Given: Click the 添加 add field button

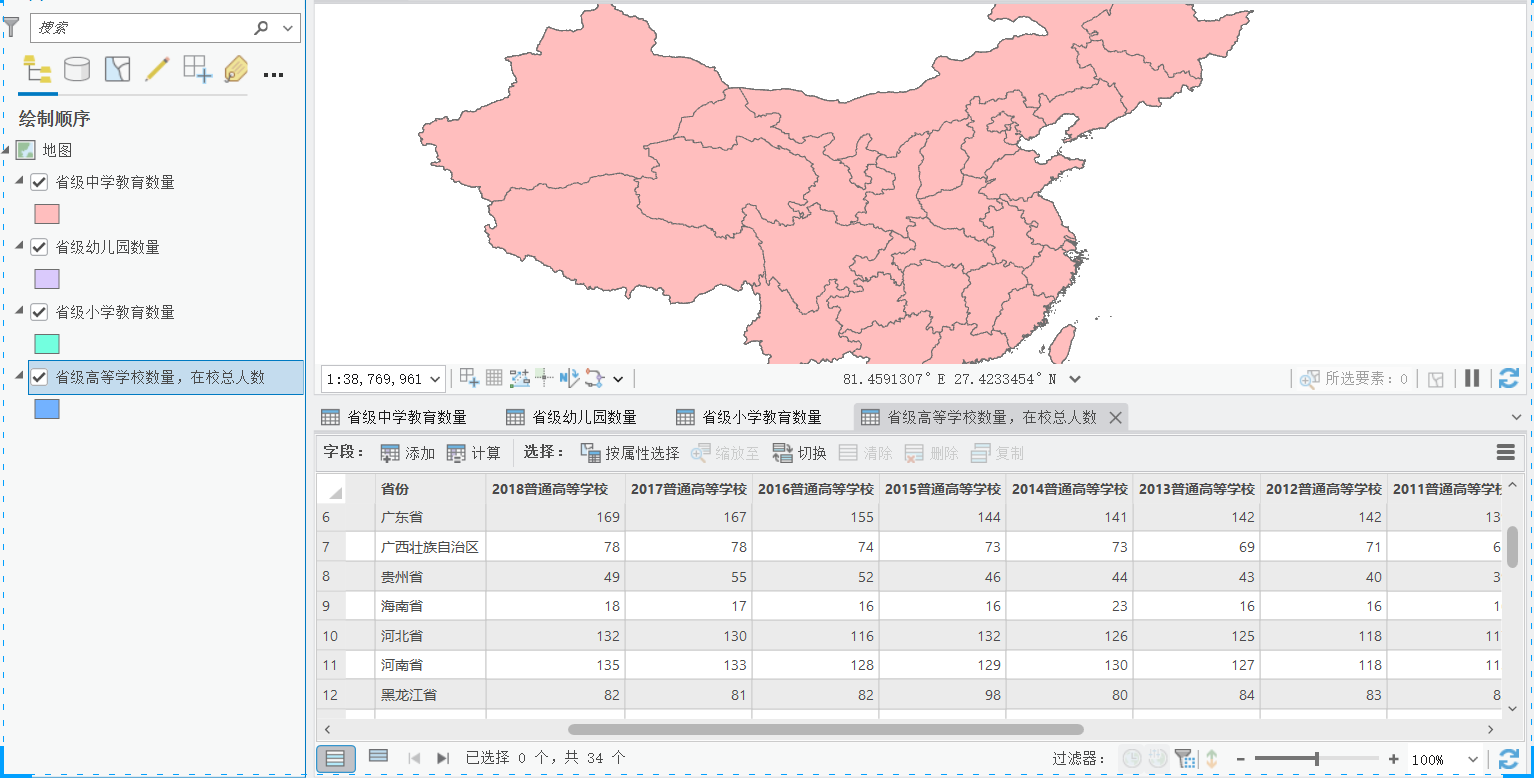Looking at the screenshot, I should point(407,453).
